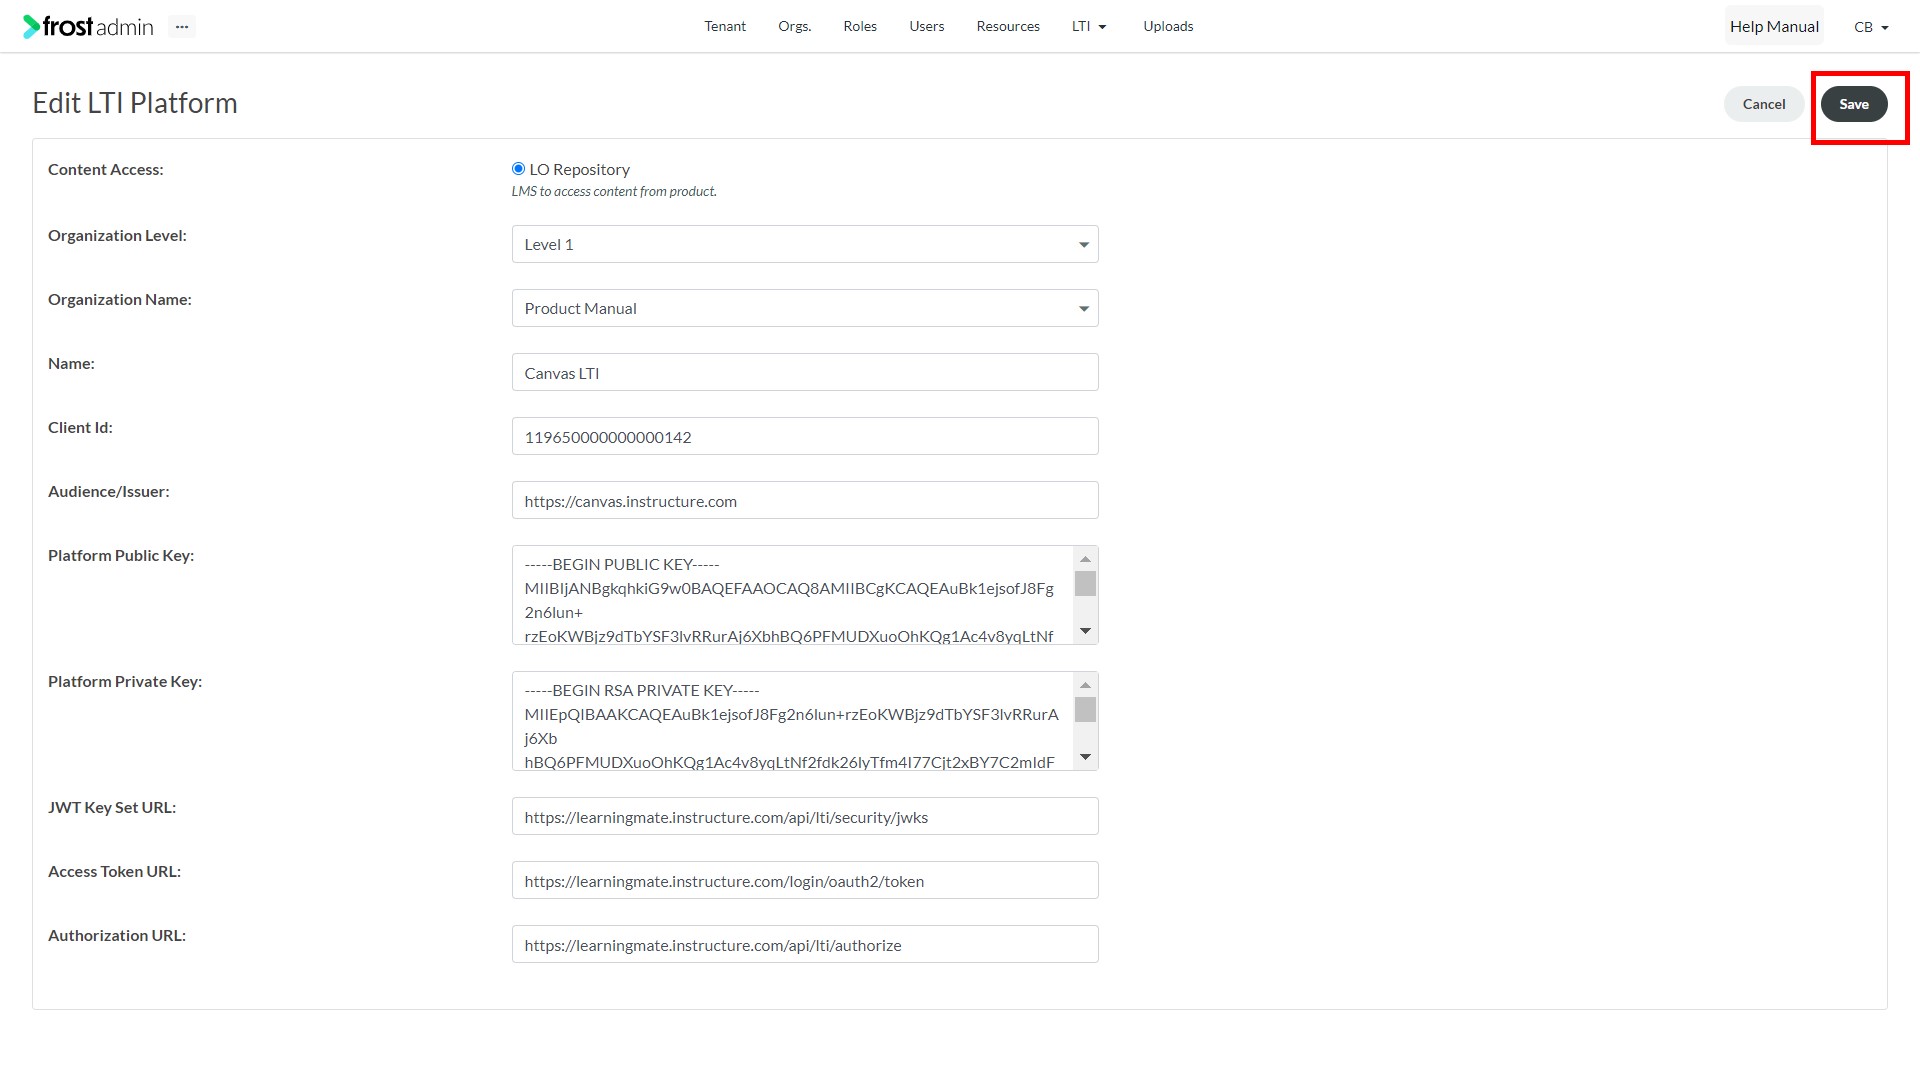Open the Help Manual link
1920x1080 pixels.
(x=1774, y=27)
